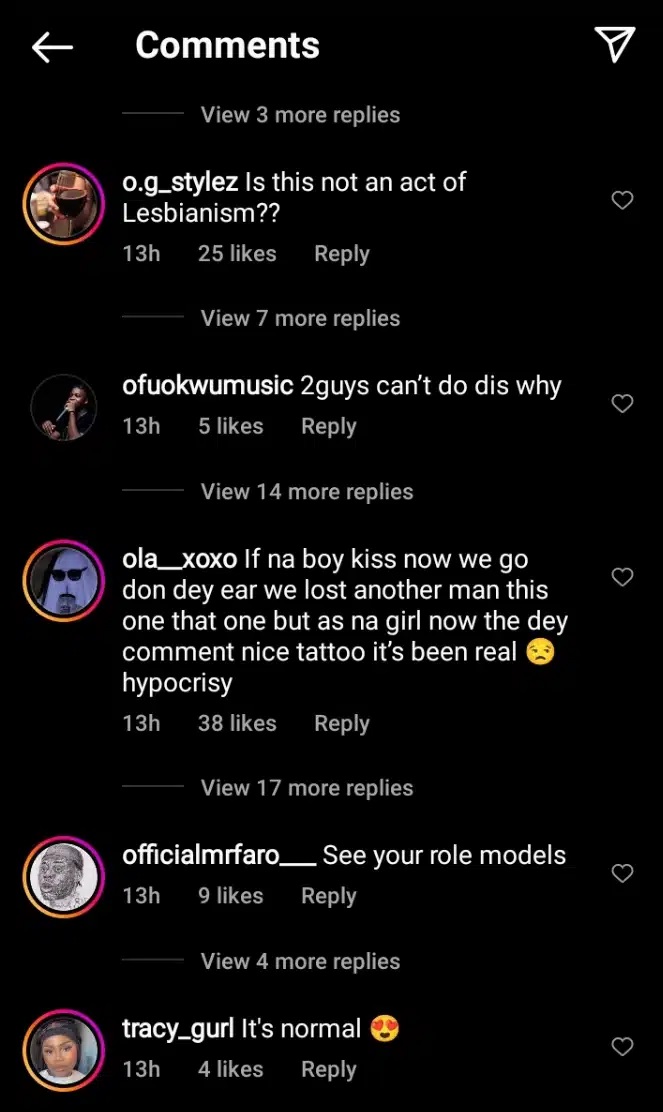Heart tracy_gurl's comment

622,1047
